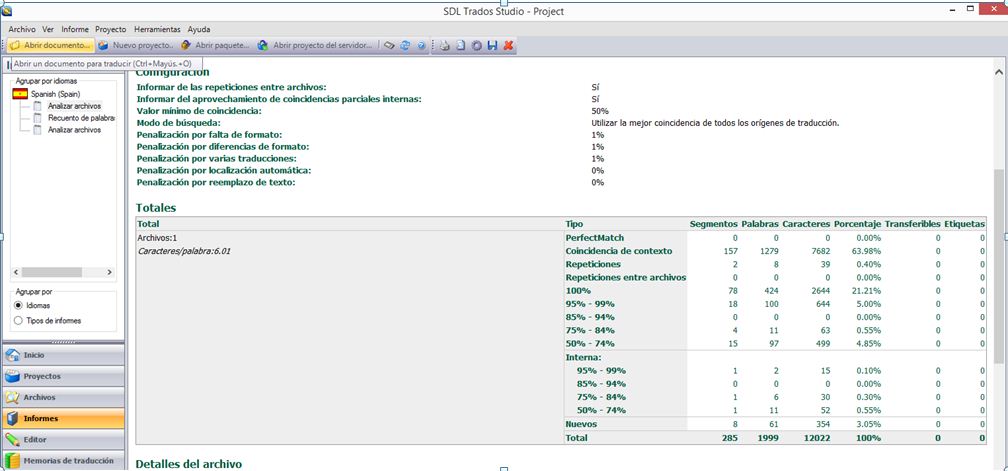Click the 1279 words cell

click(768, 251)
